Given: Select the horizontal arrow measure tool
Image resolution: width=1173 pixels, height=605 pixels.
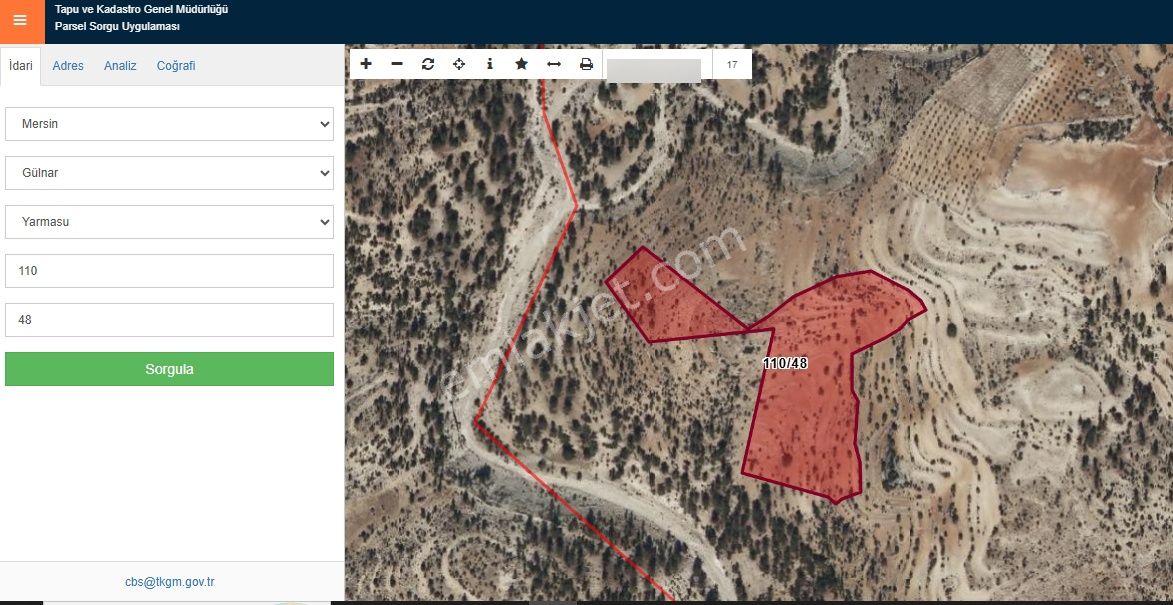Looking at the screenshot, I should 553,64.
